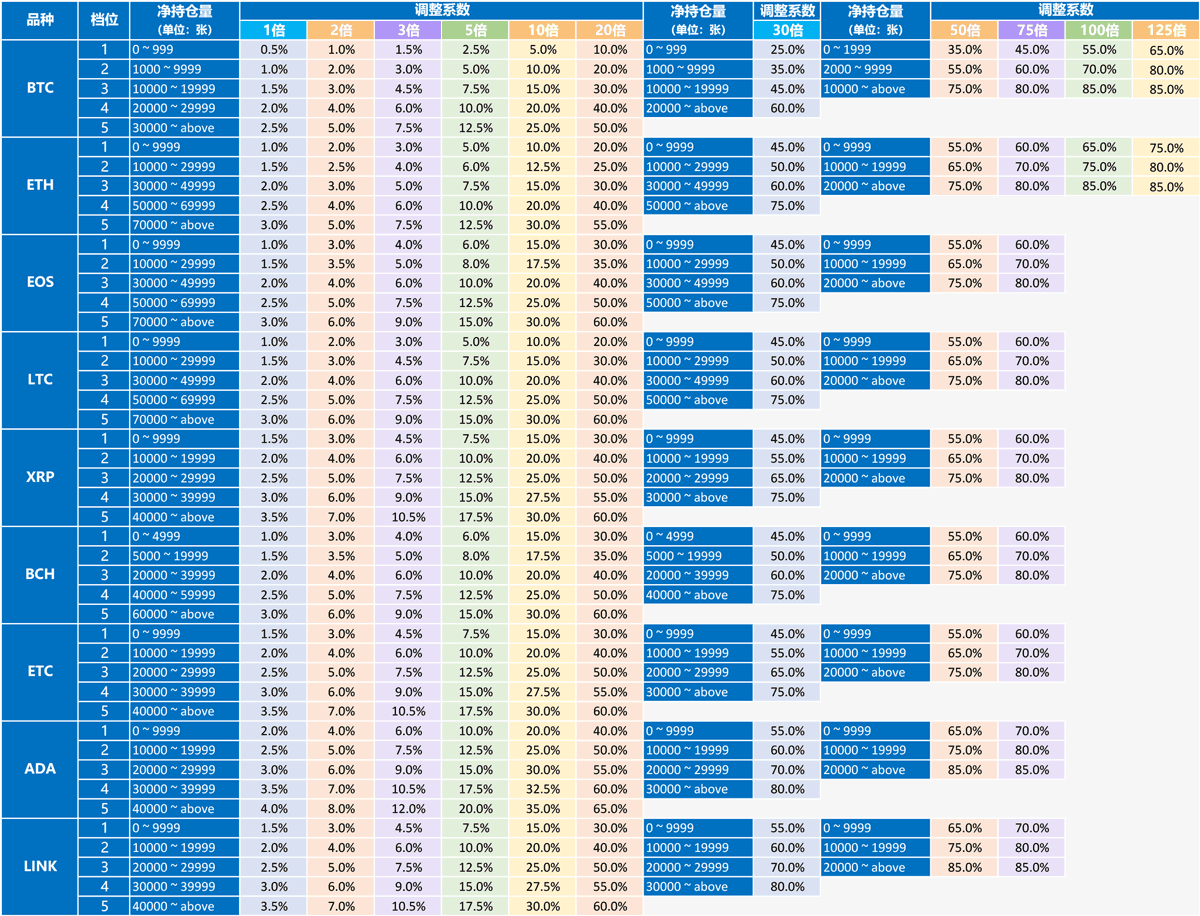Image resolution: width=1200 pixels, height=916 pixels.
Task: Click the 0.5% value in BTC row
Action: [273, 49]
